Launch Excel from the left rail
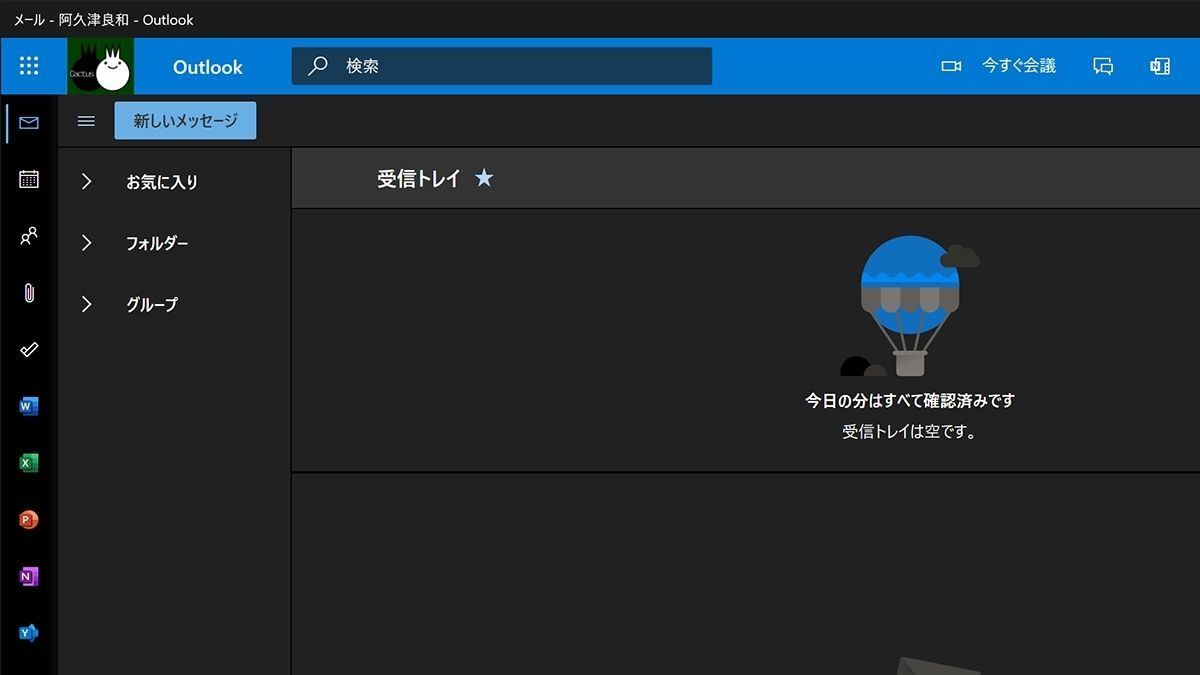1200x675 pixels. (x=29, y=463)
